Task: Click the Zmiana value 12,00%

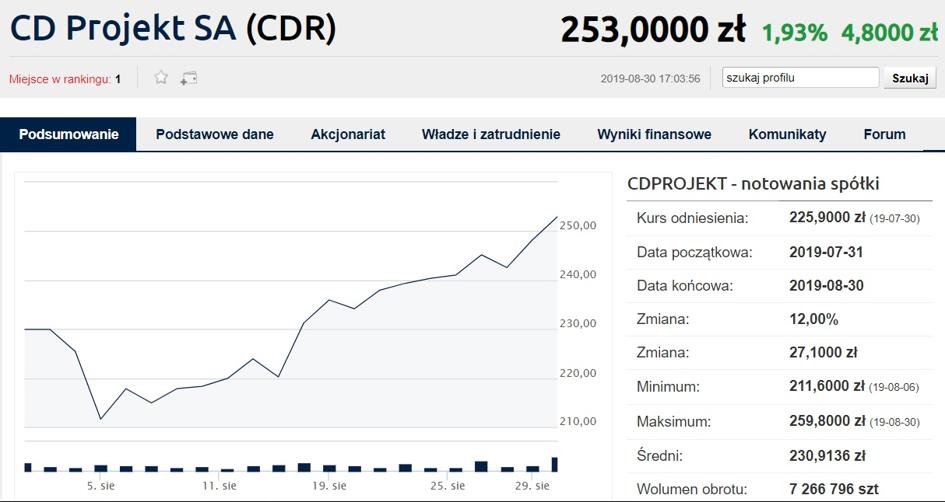Action: (x=814, y=319)
